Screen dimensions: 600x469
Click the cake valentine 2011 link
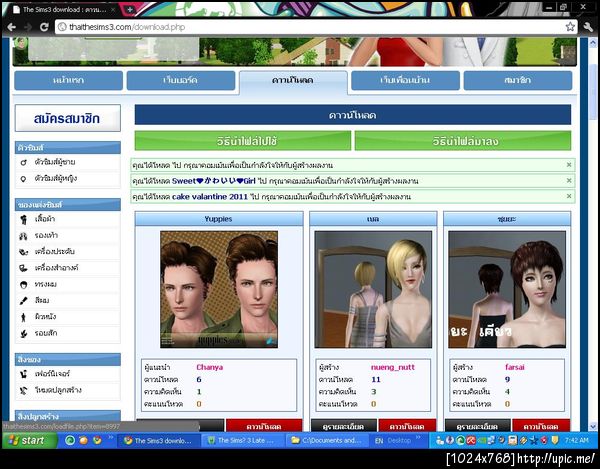coord(210,197)
